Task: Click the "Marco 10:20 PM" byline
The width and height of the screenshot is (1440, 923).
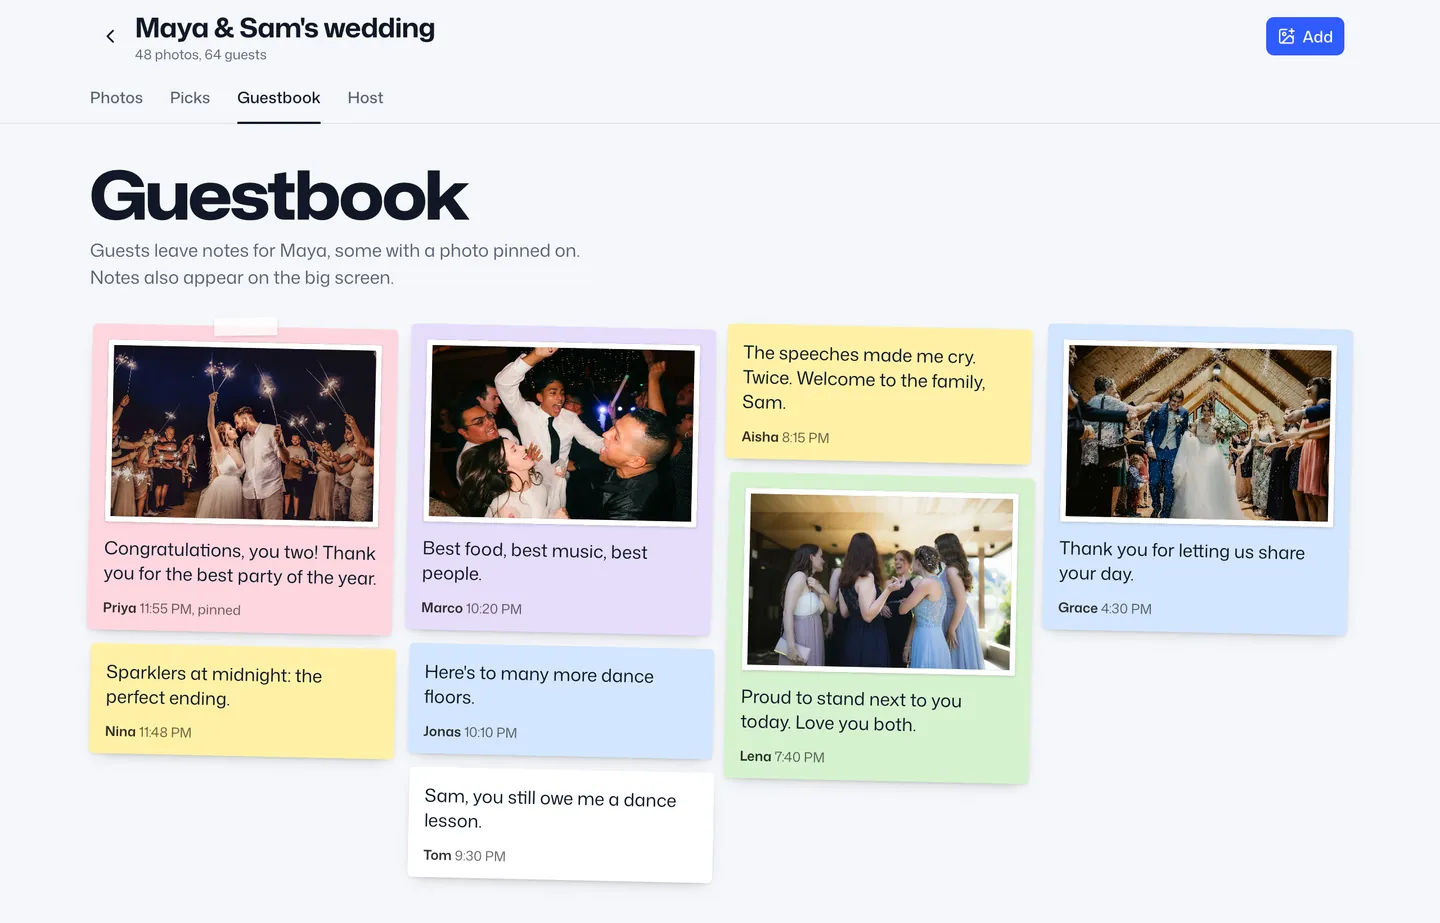Action: 471,608
